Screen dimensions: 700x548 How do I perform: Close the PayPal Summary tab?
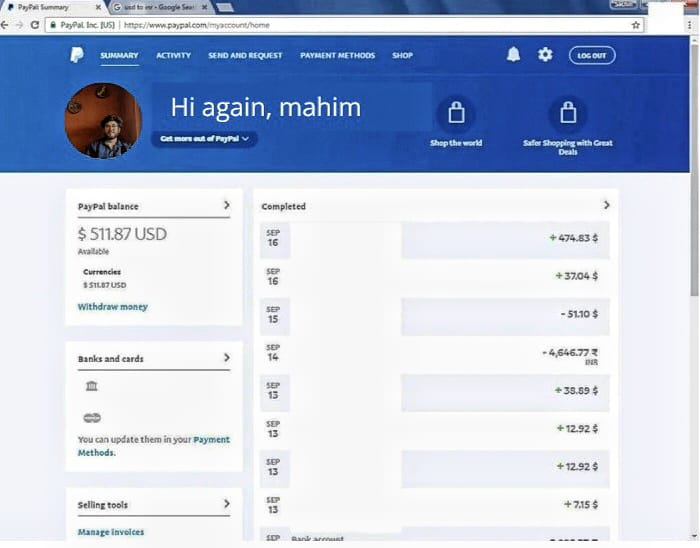[x=98, y=7]
